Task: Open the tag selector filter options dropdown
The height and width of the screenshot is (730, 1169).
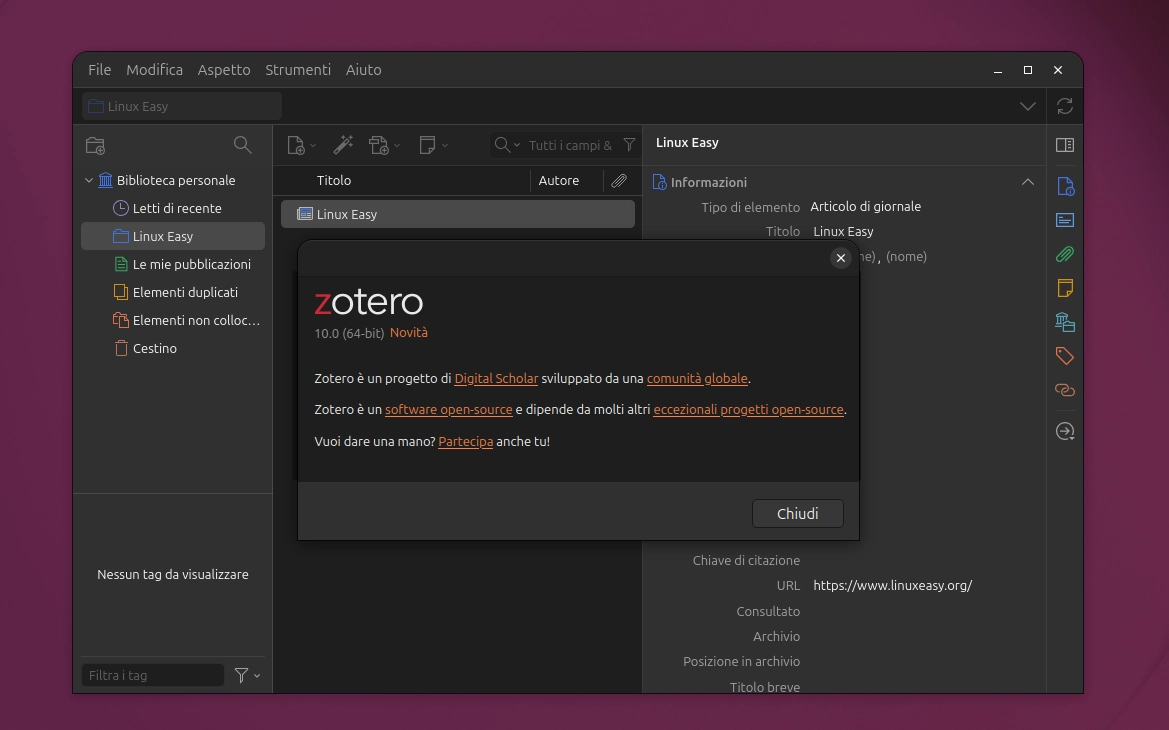Action: pyautogui.click(x=247, y=675)
